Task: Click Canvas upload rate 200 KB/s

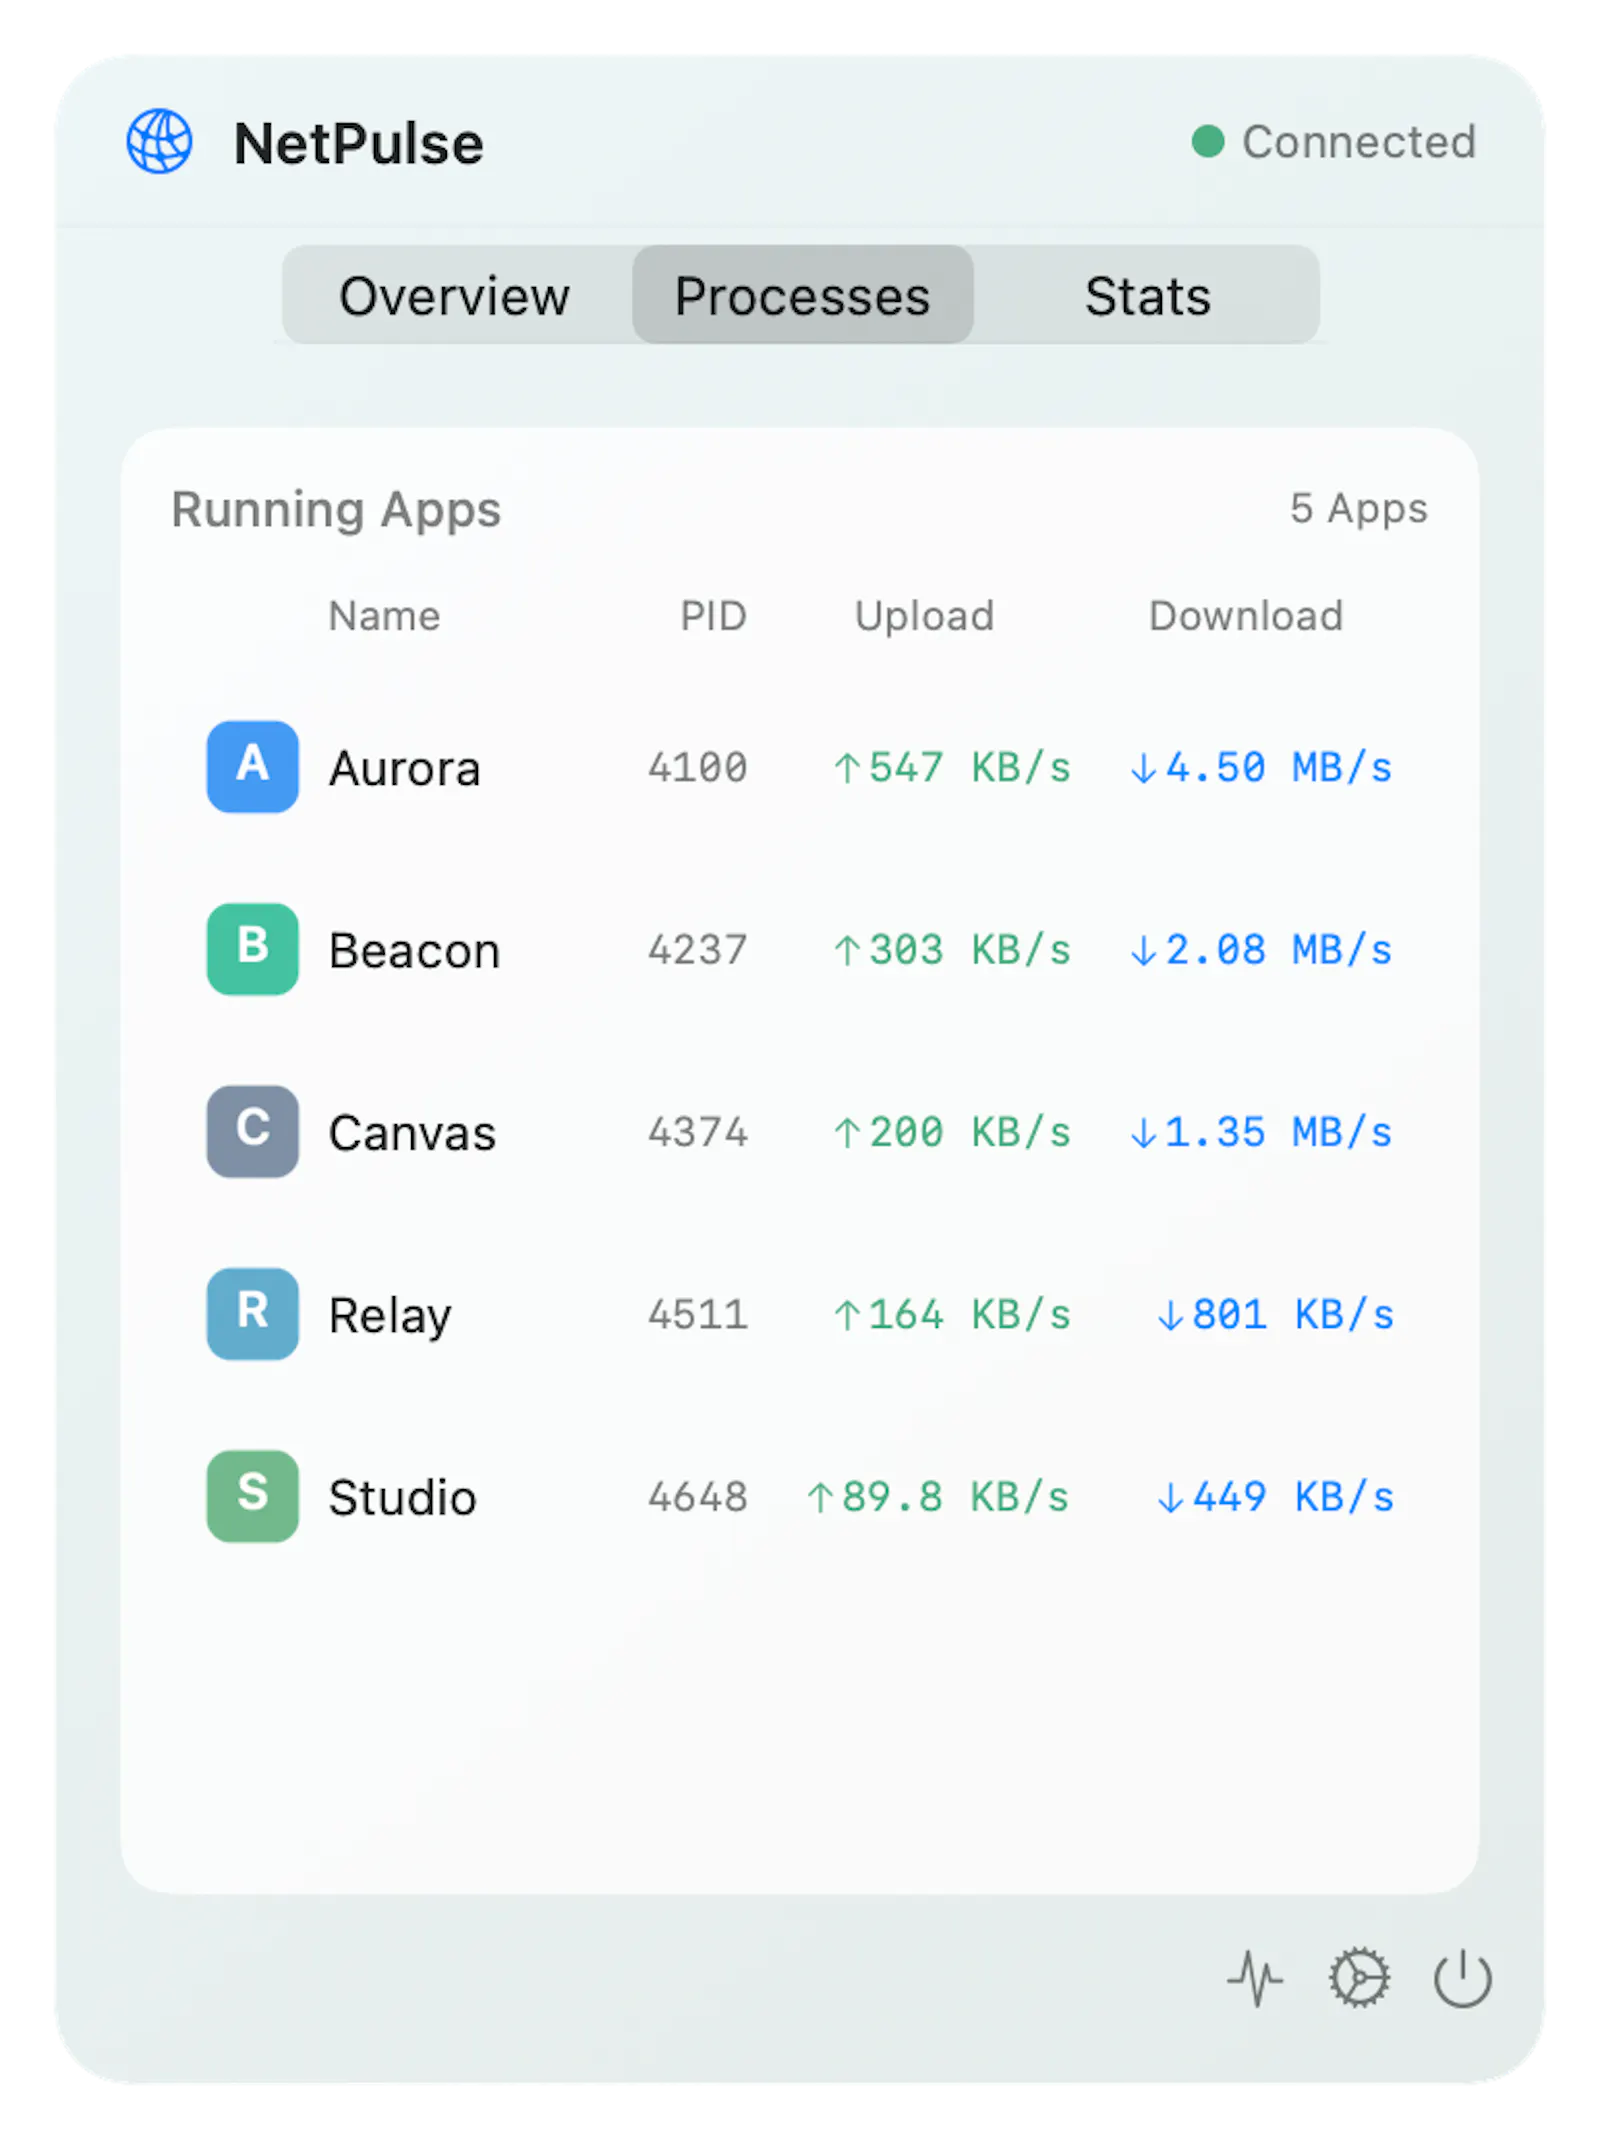Action: point(952,1132)
